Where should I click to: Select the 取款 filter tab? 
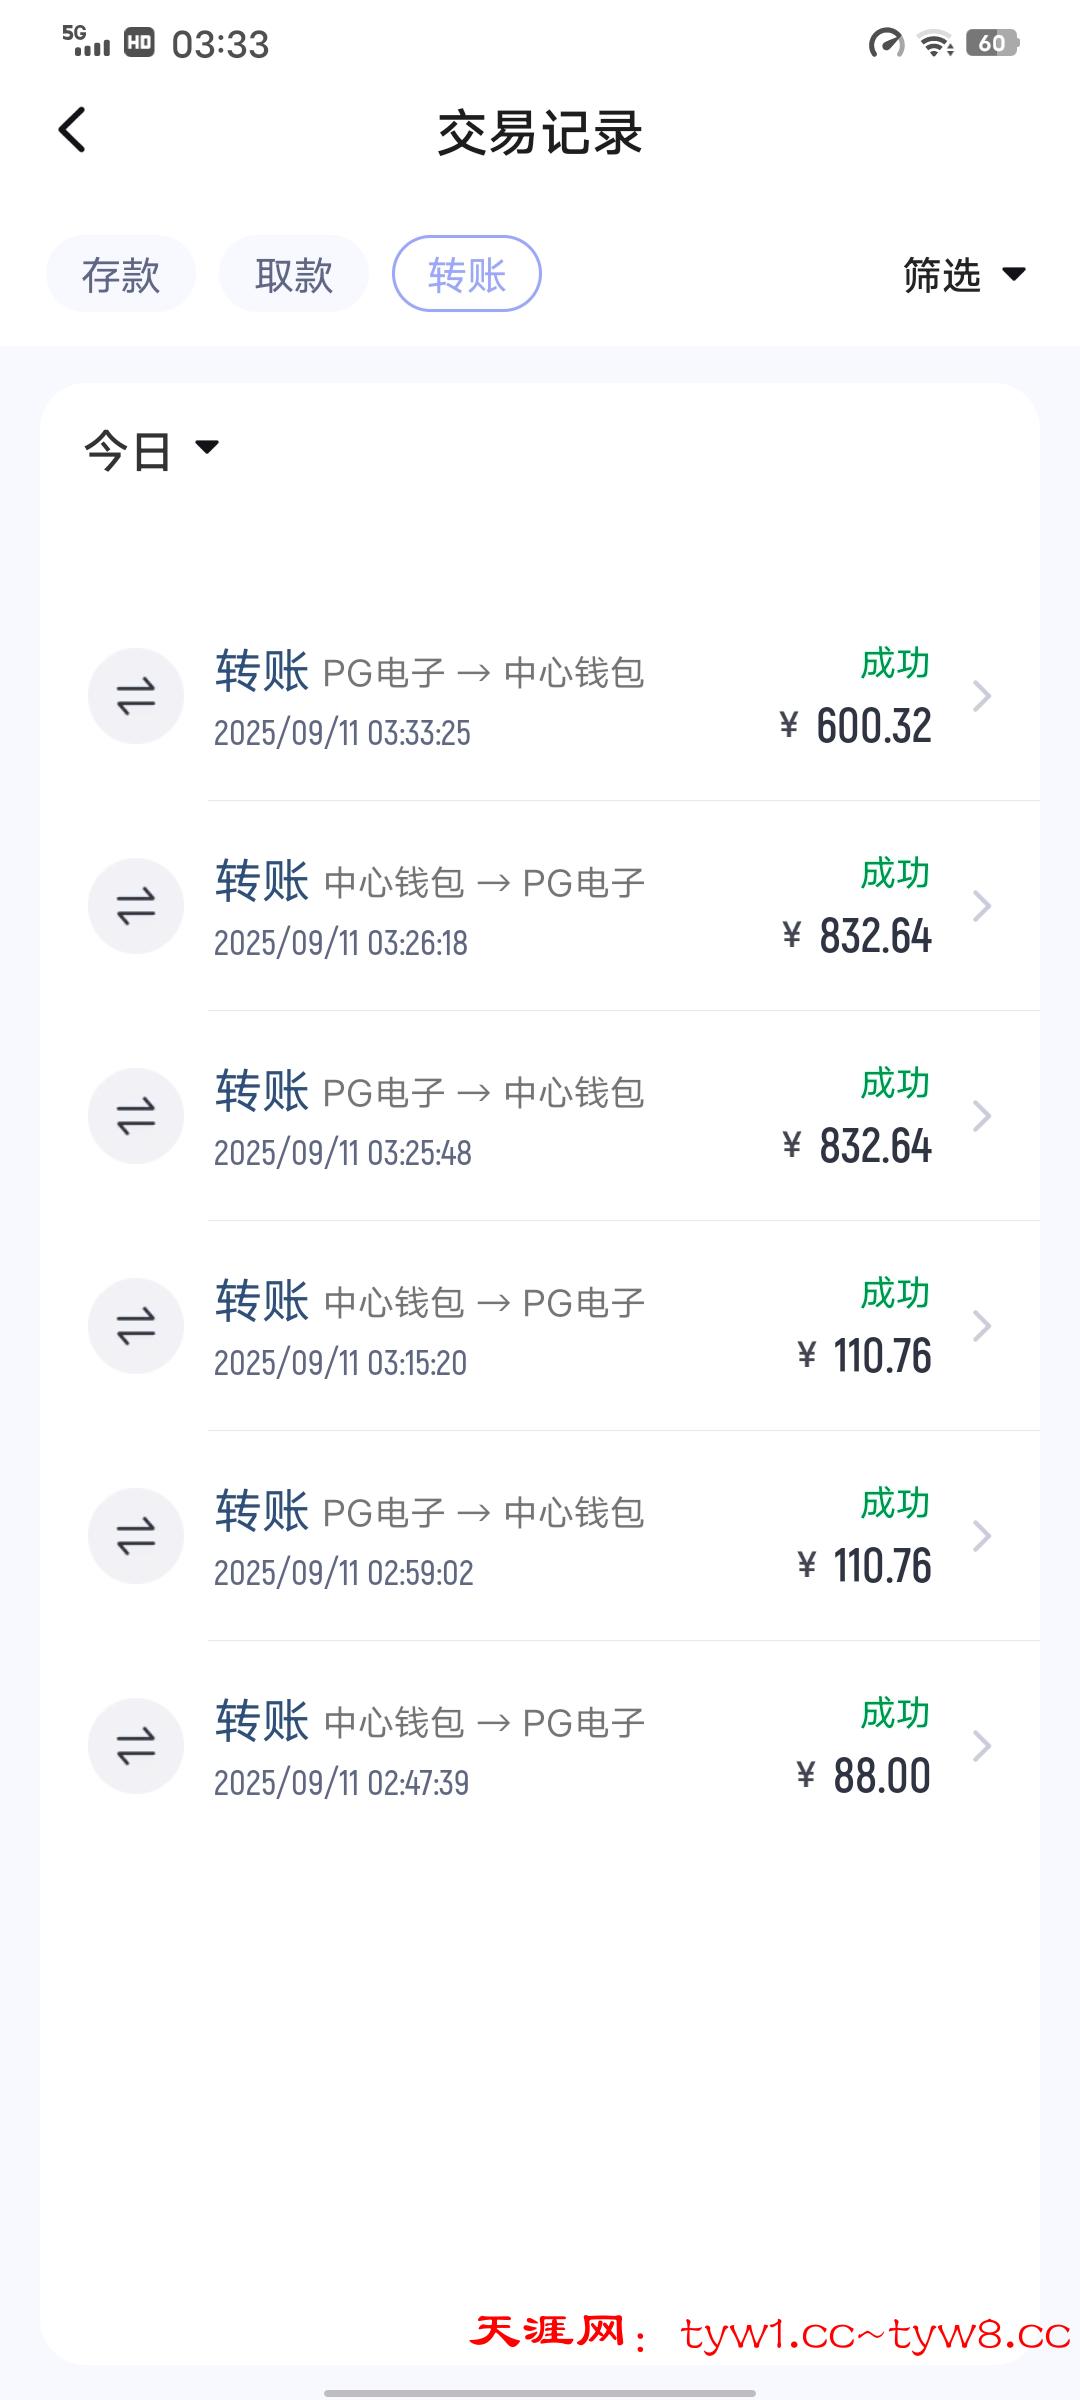tap(294, 274)
